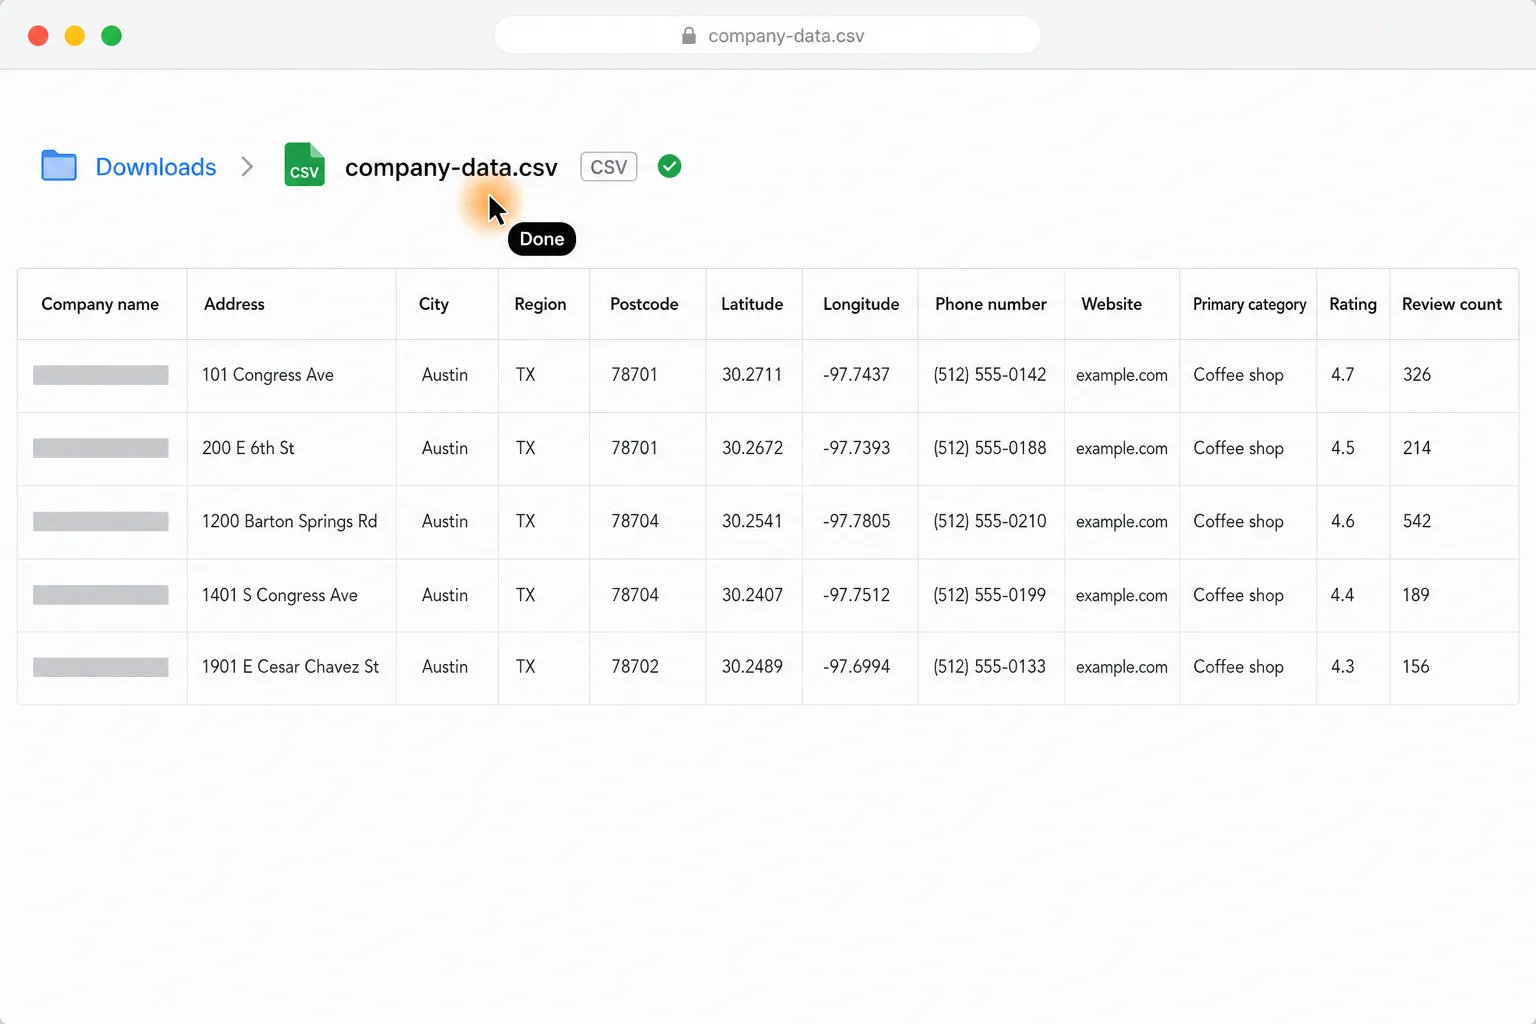This screenshot has width=1536, height=1024.
Task: Click the CSV format badge
Action: point(608,167)
